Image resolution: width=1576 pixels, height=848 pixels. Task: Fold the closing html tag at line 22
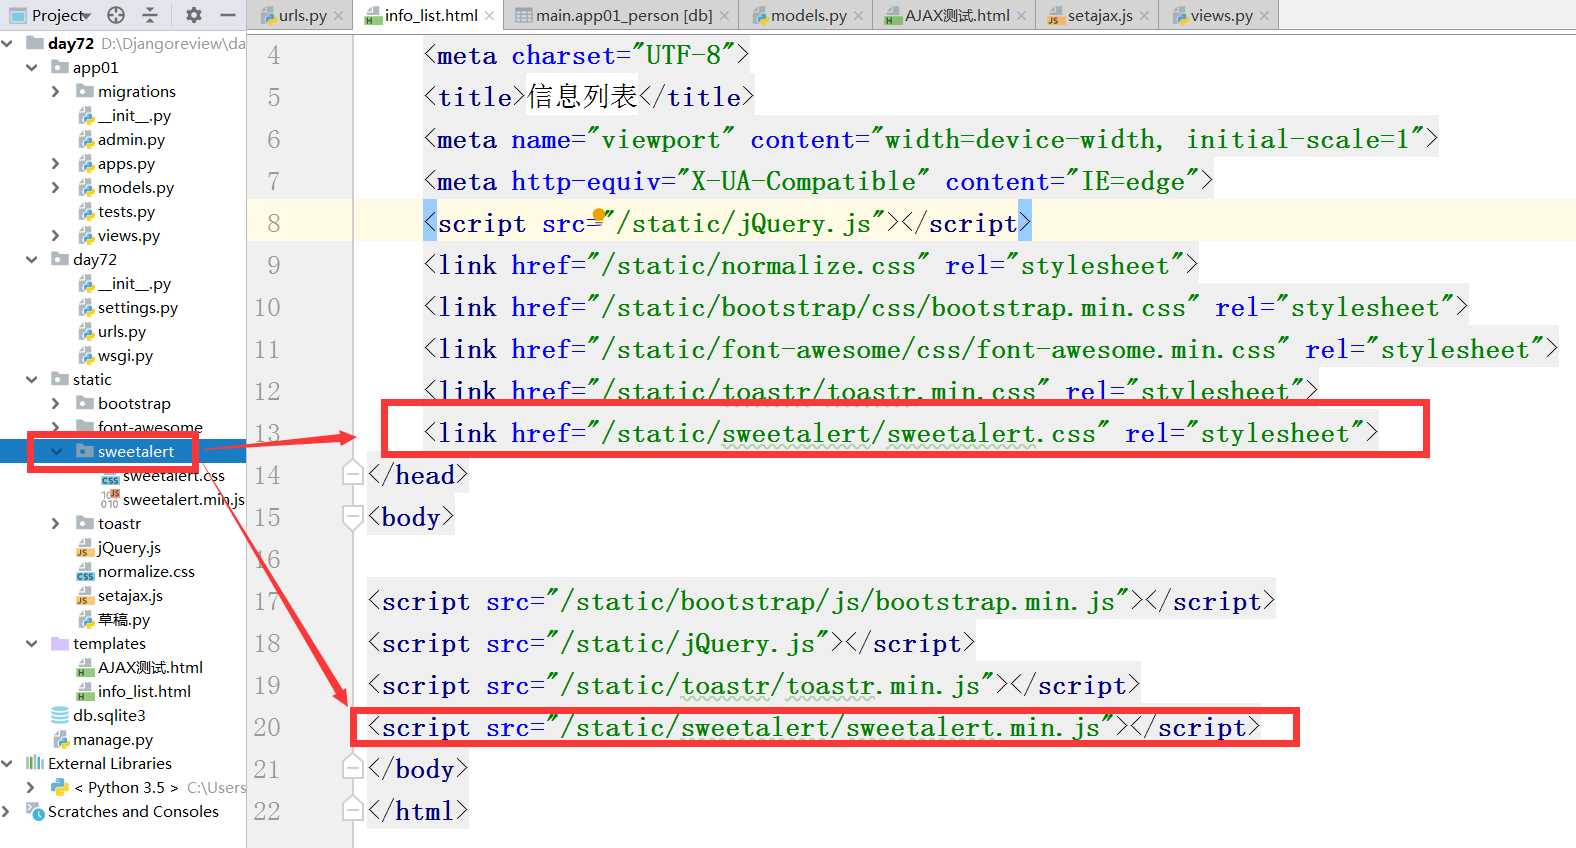click(352, 810)
